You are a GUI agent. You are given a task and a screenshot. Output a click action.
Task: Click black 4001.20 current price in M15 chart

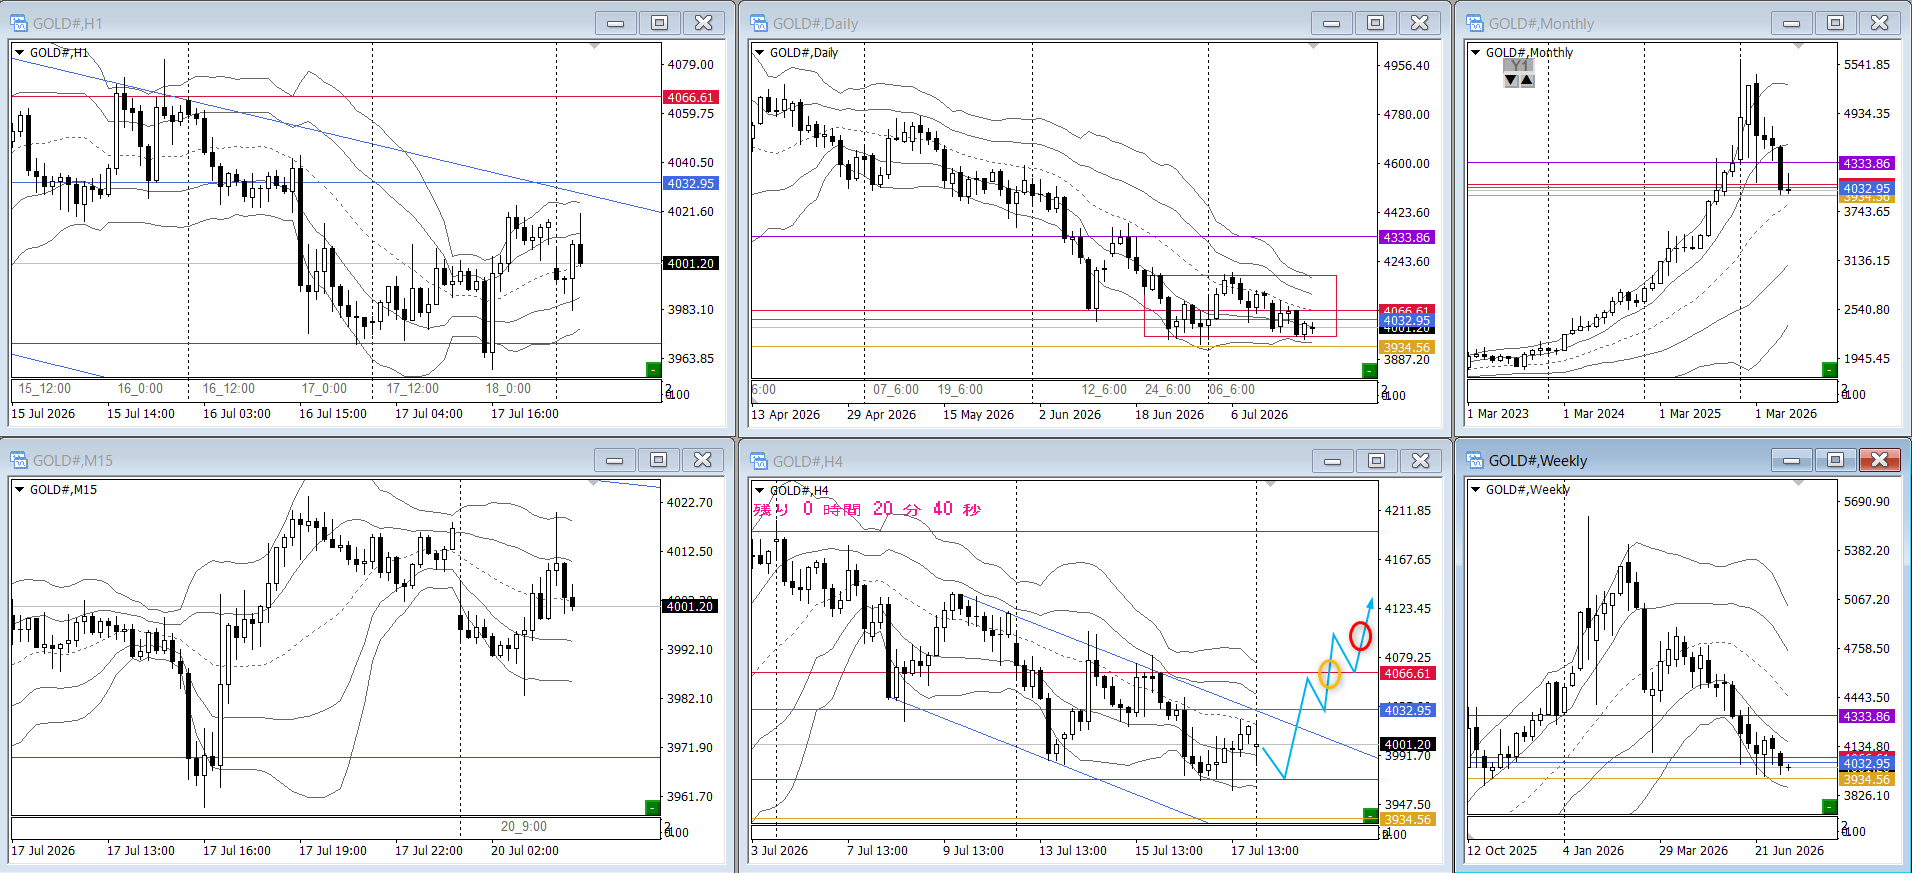(690, 606)
